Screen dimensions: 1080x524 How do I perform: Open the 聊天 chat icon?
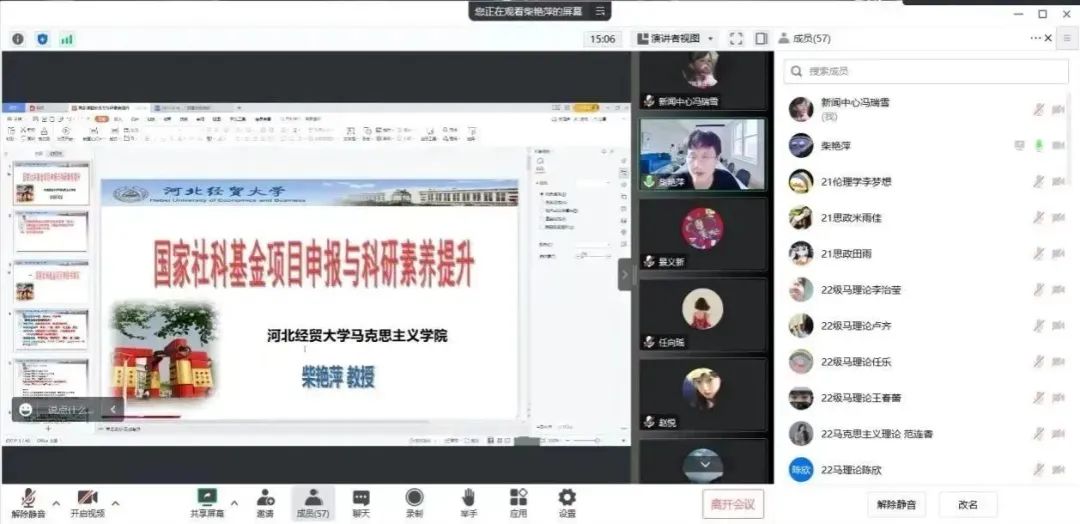coord(361,497)
